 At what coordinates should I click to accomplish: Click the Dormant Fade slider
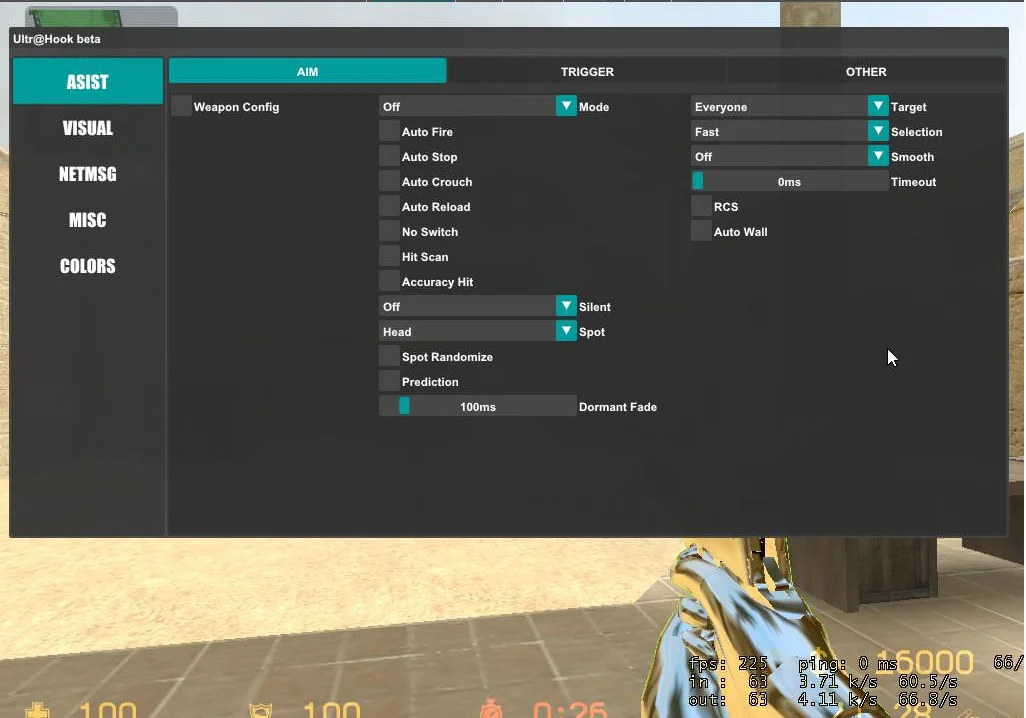coord(477,407)
